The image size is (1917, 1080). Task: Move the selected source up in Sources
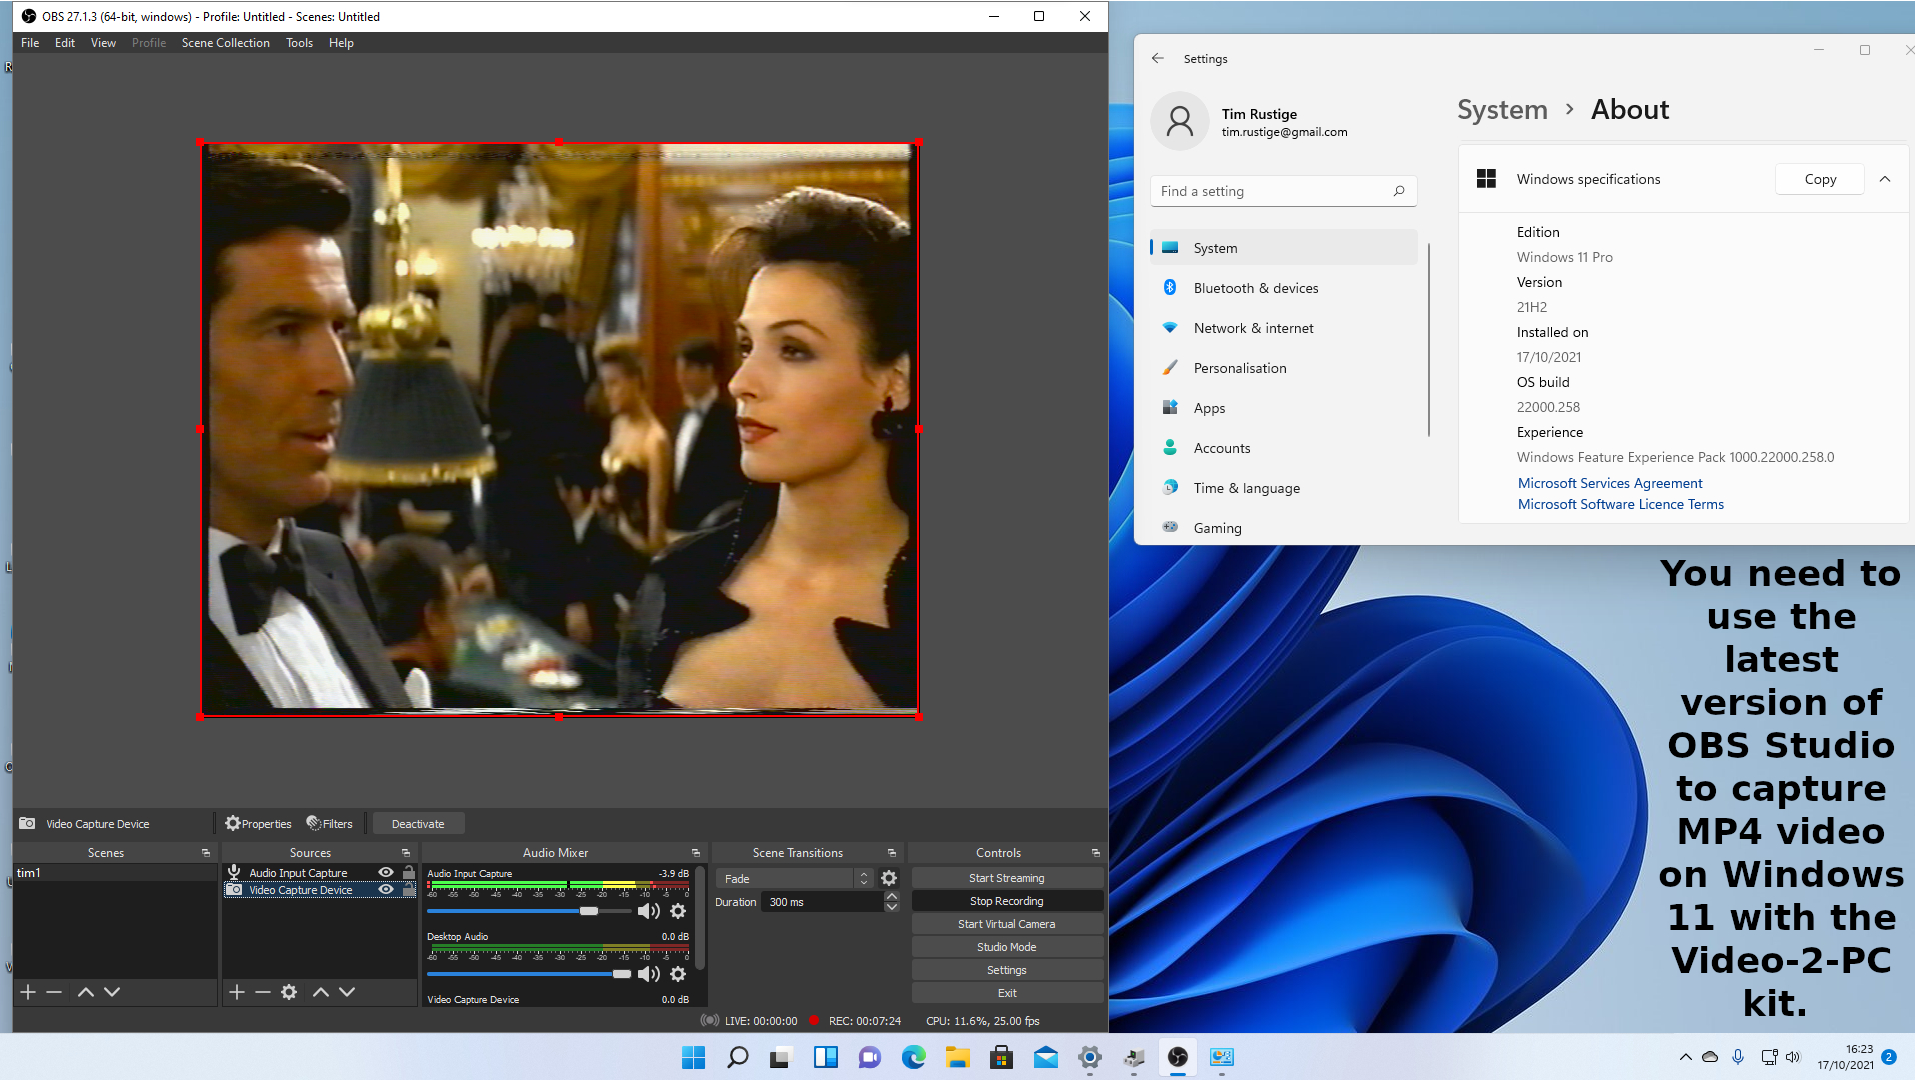(321, 992)
